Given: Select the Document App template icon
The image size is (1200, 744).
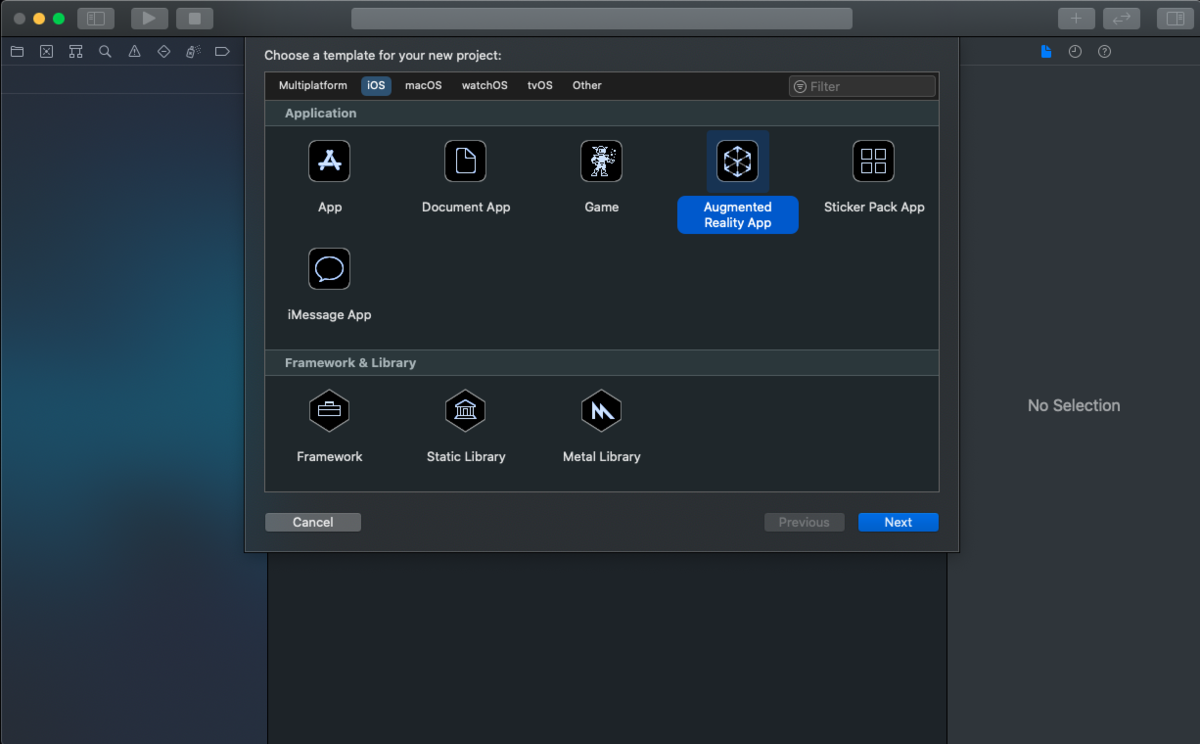Looking at the screenshot, I should click(465, 161).
